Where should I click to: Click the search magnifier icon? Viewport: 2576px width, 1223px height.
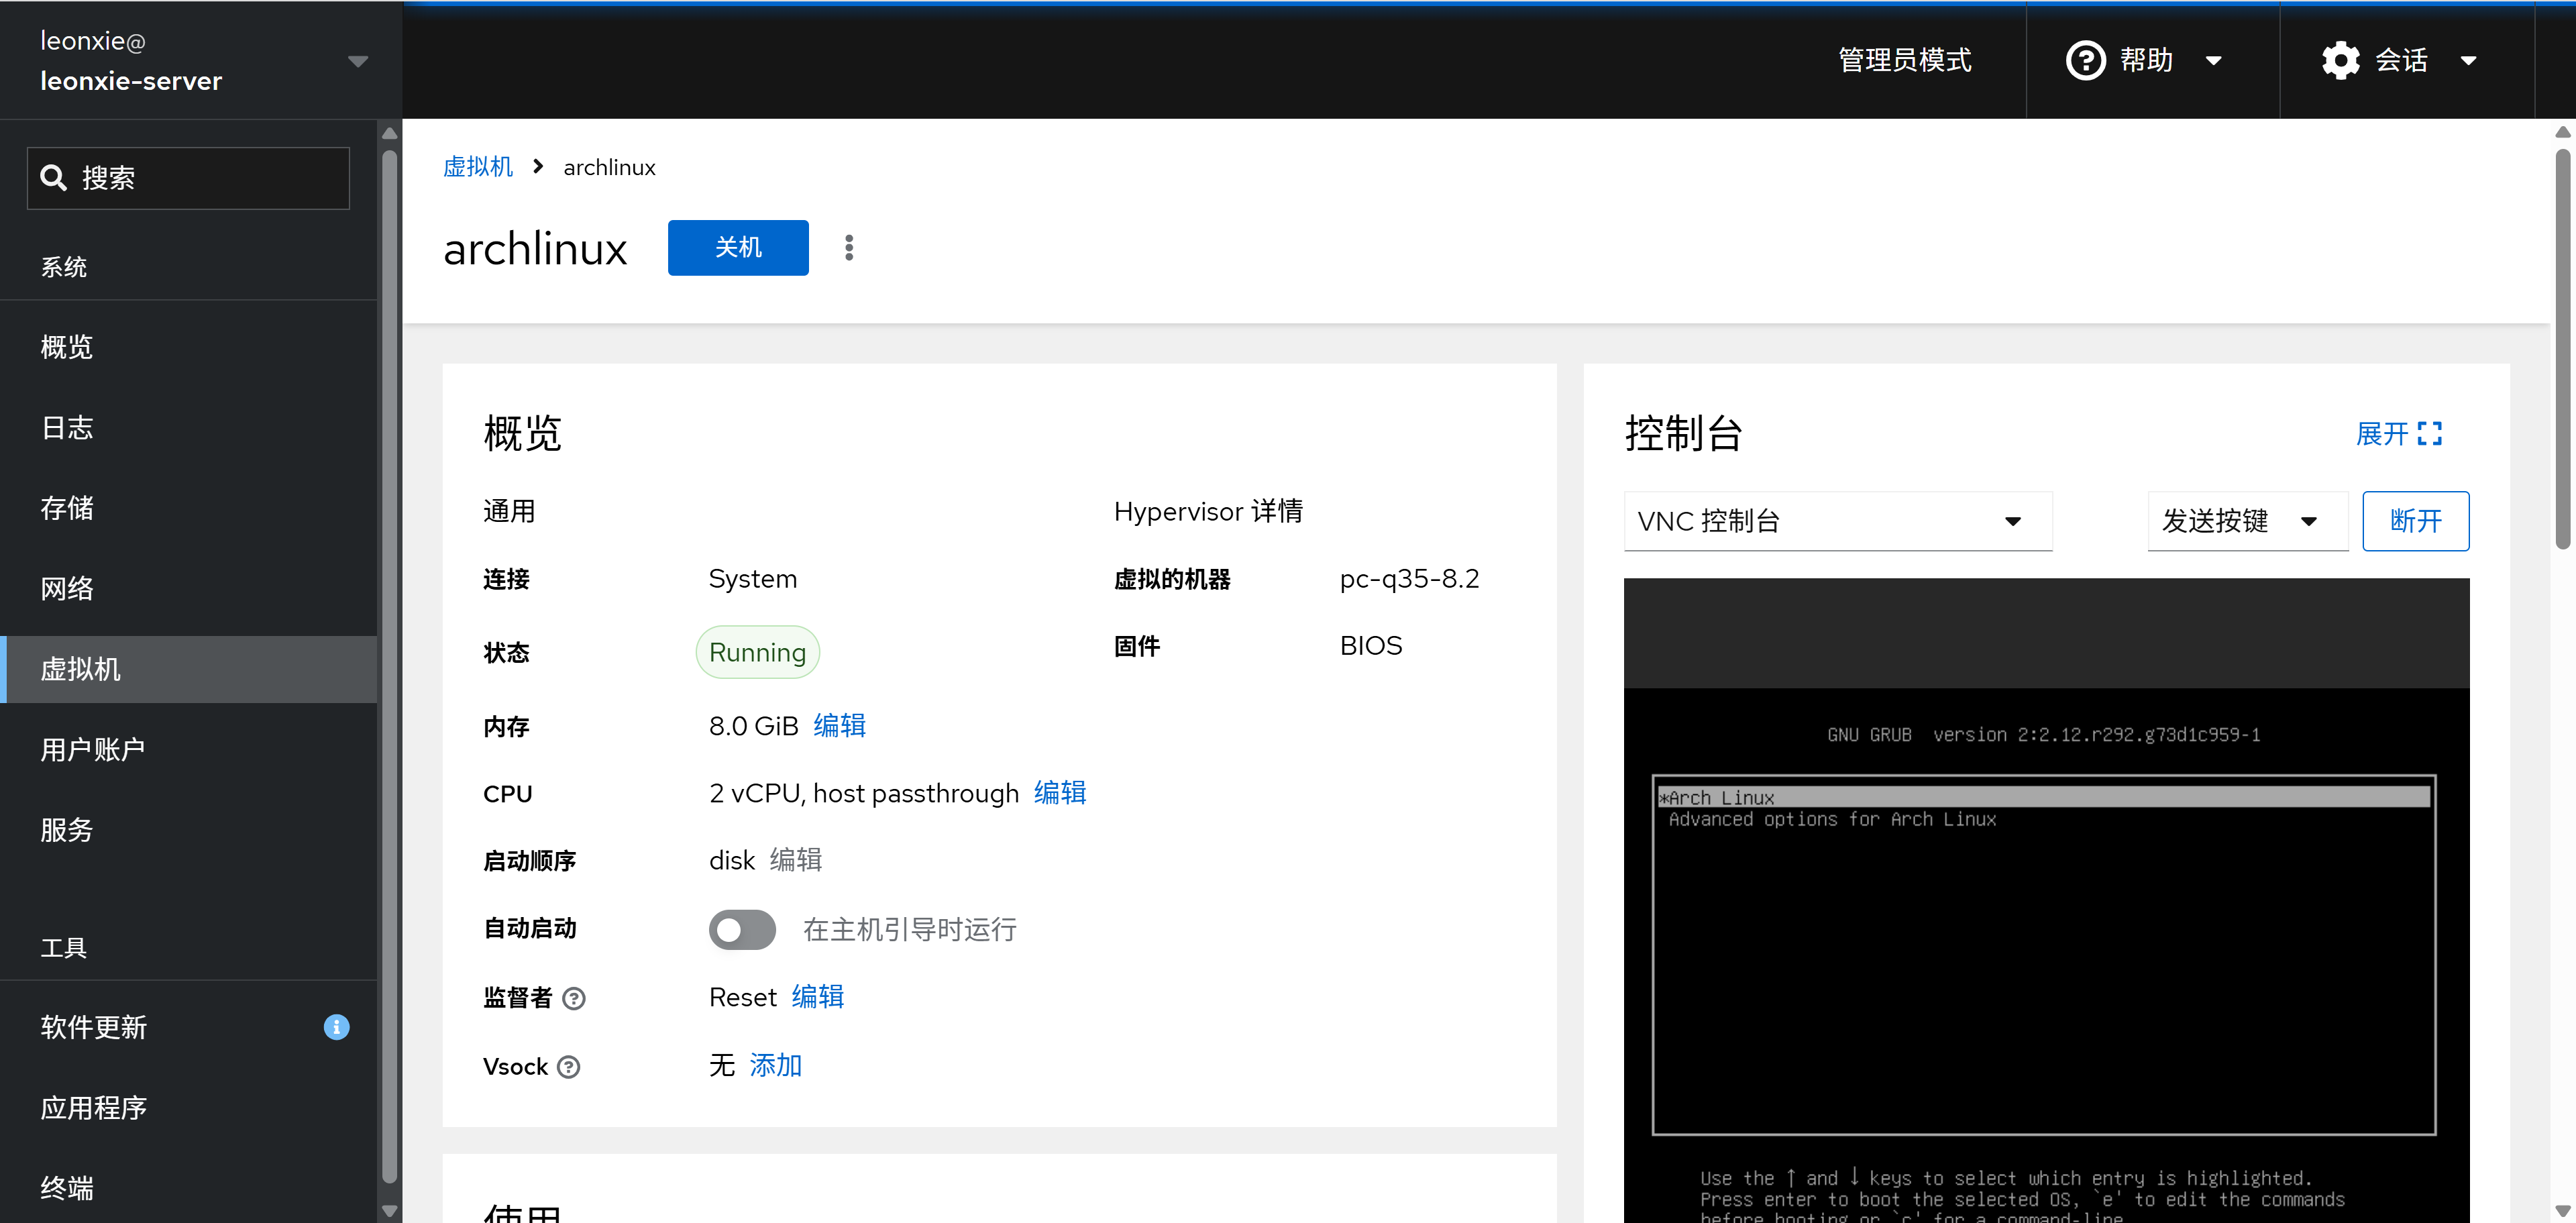coord(53,178)
